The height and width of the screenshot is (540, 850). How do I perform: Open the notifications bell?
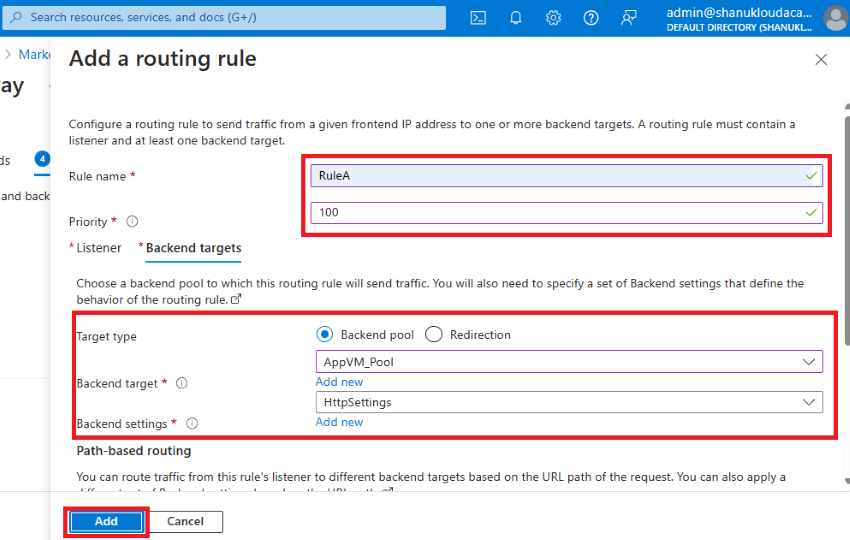click(516, 18)
